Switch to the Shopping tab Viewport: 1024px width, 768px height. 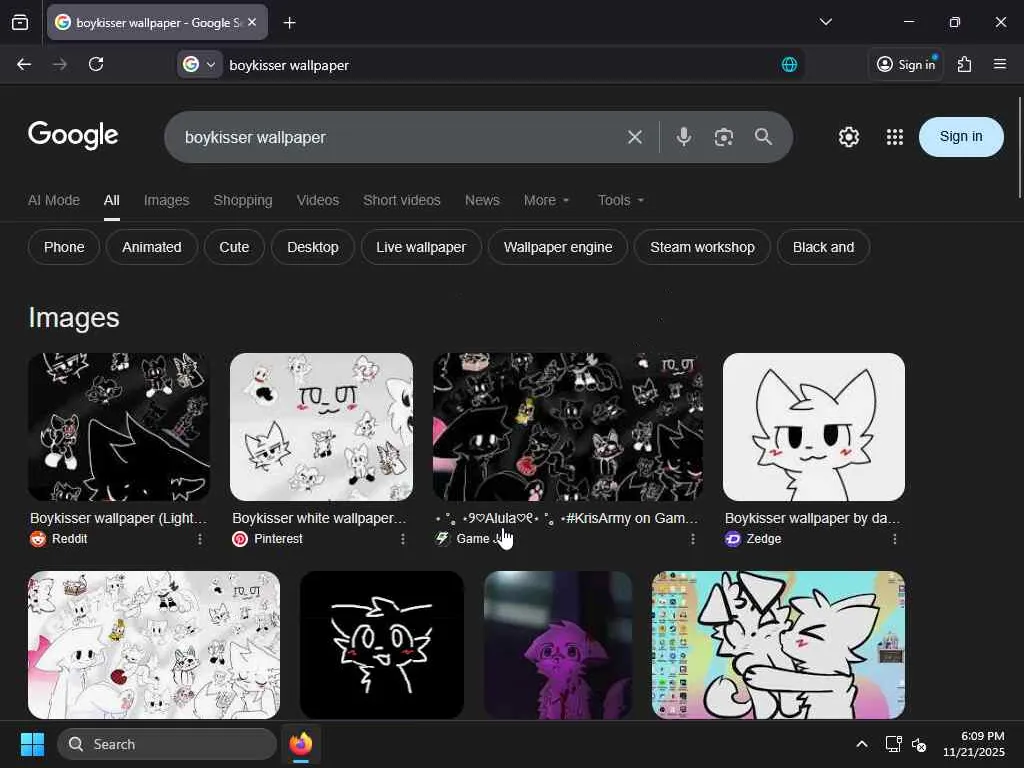(x=243, y=200)
